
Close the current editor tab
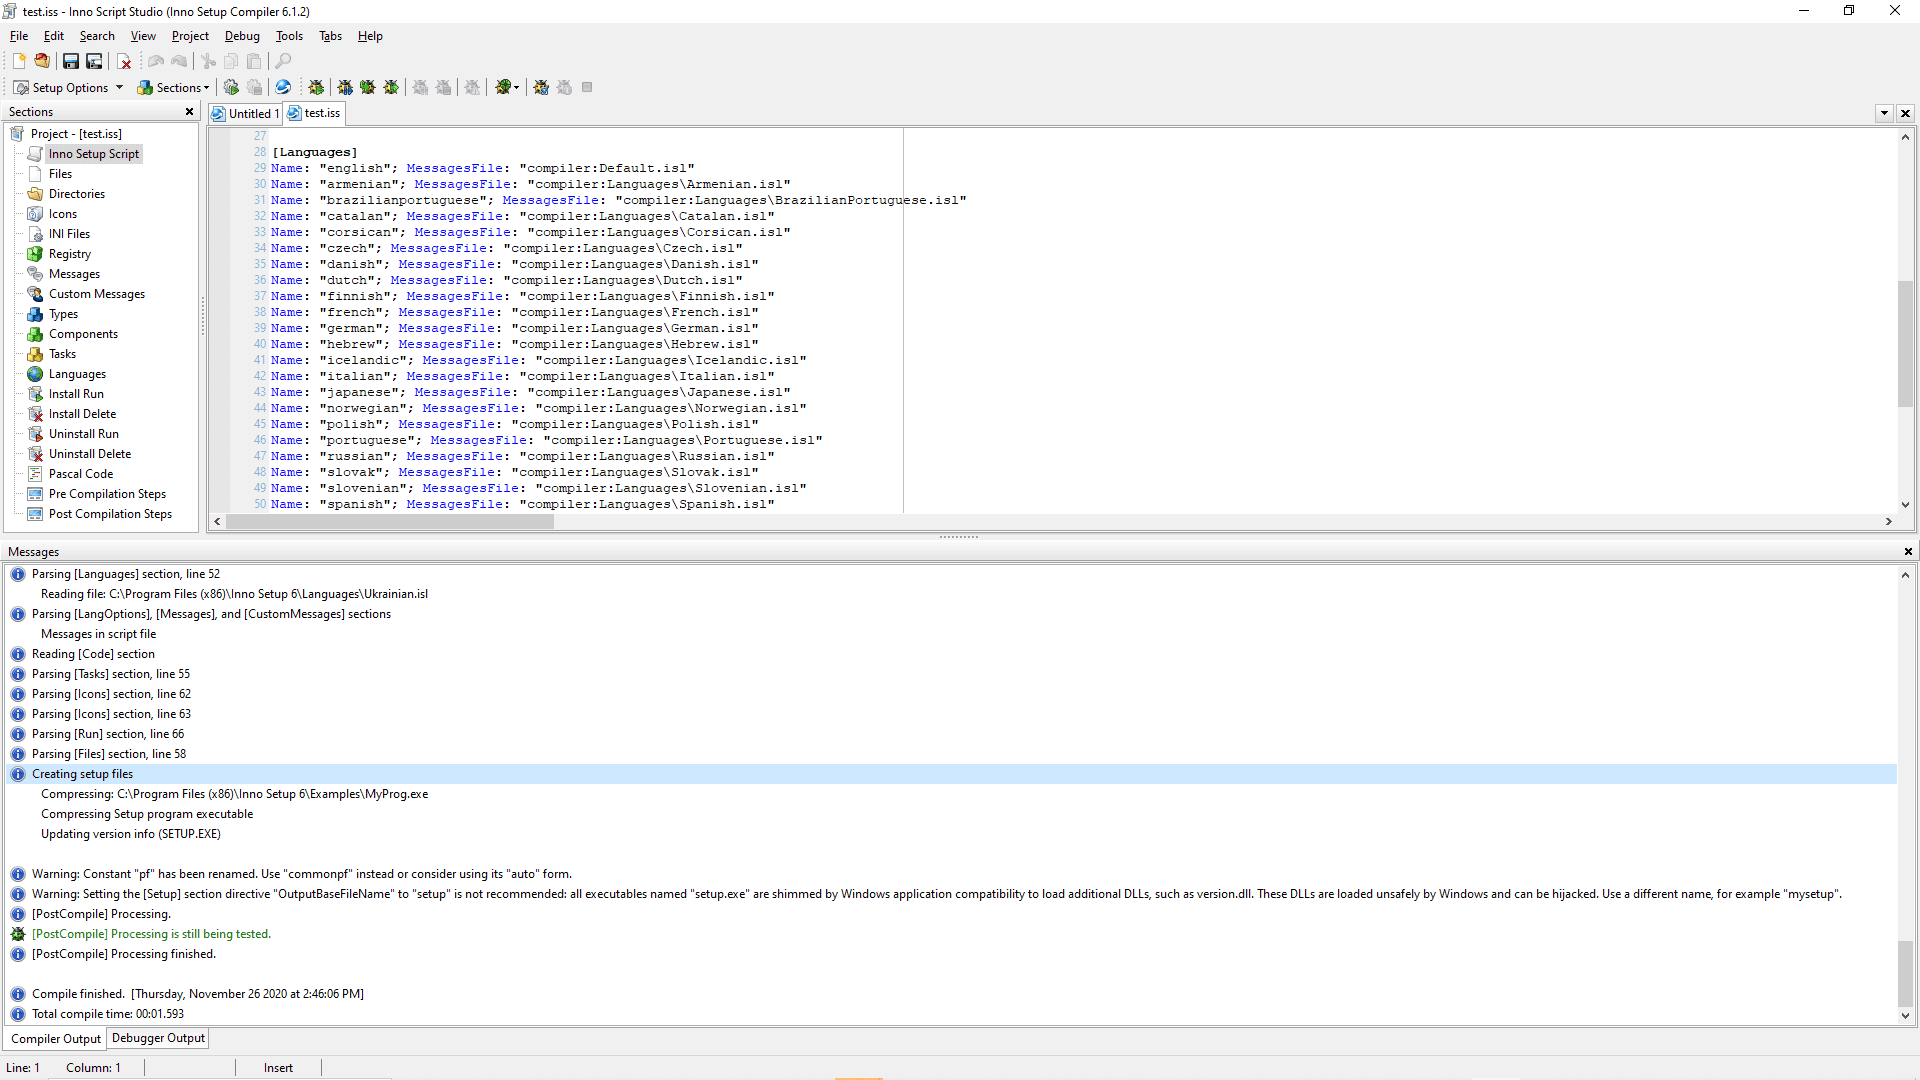click(1905, 113)
